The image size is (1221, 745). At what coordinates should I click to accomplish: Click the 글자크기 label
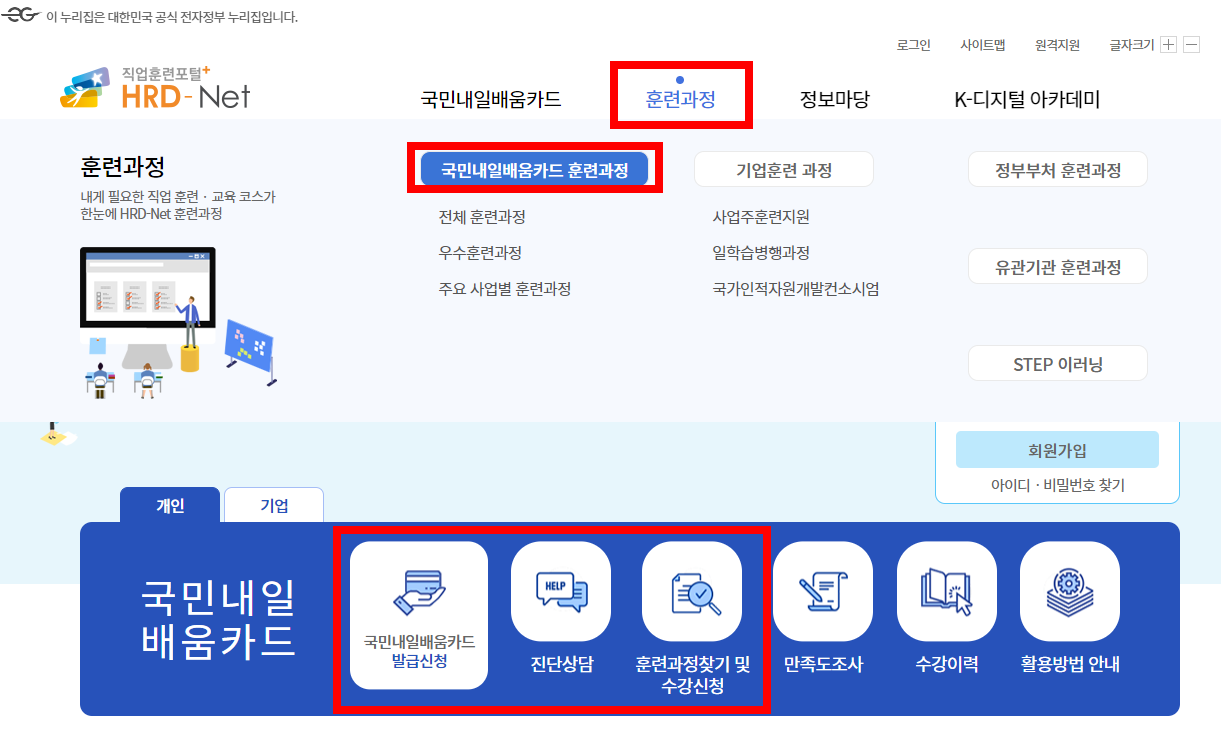(x=1132, y=45)
